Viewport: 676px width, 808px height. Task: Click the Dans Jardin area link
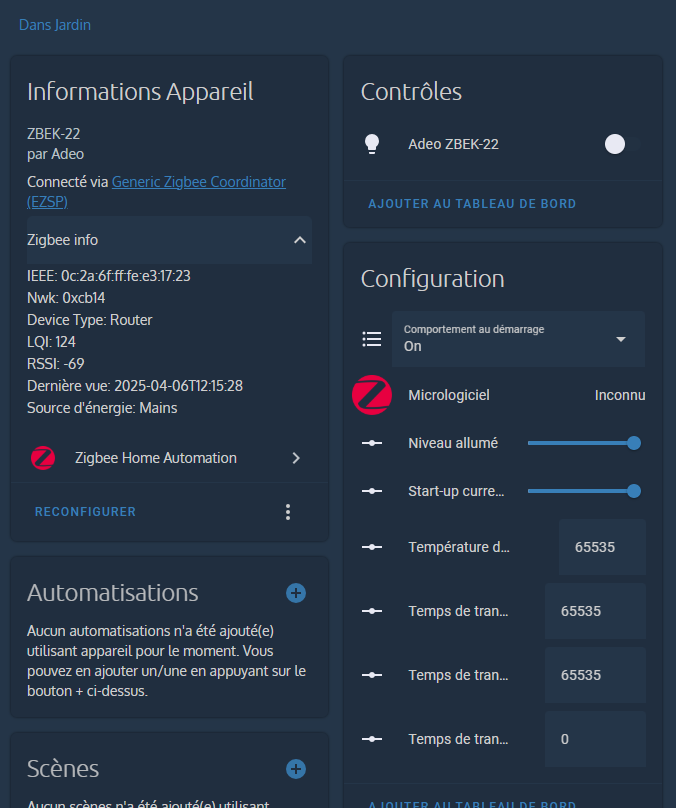click(55, 24)
